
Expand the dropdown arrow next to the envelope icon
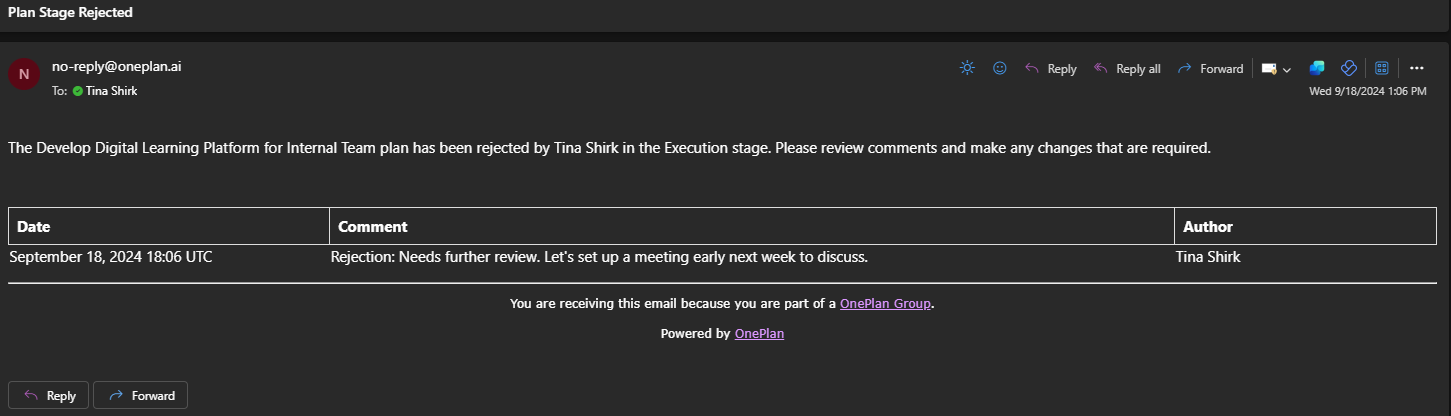point(1287,70)
